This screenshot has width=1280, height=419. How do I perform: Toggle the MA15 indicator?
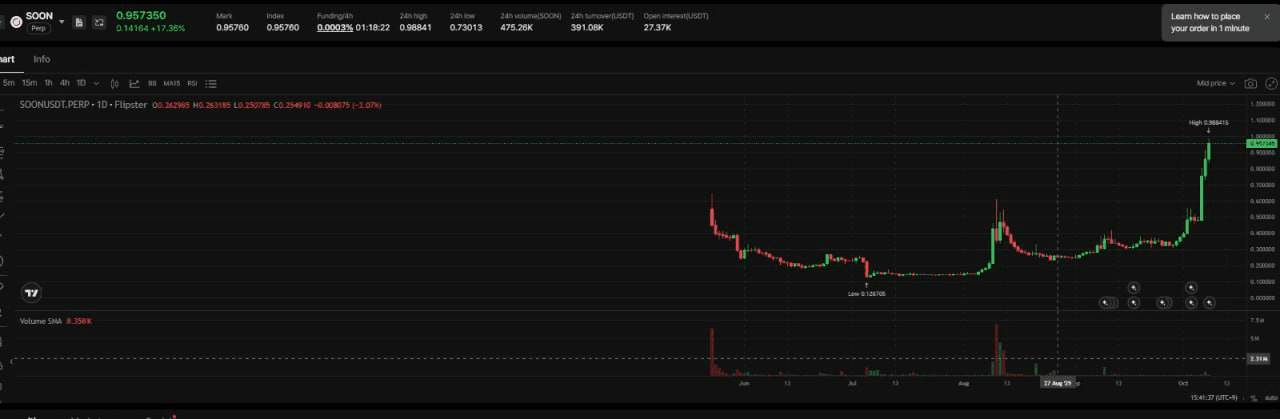pos(171,83)
